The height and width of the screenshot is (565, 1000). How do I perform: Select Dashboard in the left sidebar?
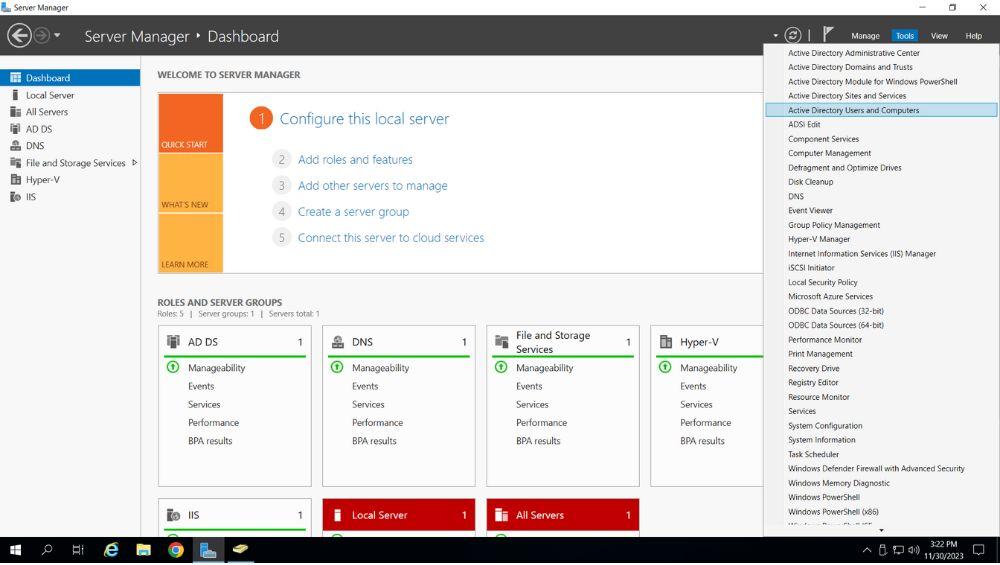point(70,78)
